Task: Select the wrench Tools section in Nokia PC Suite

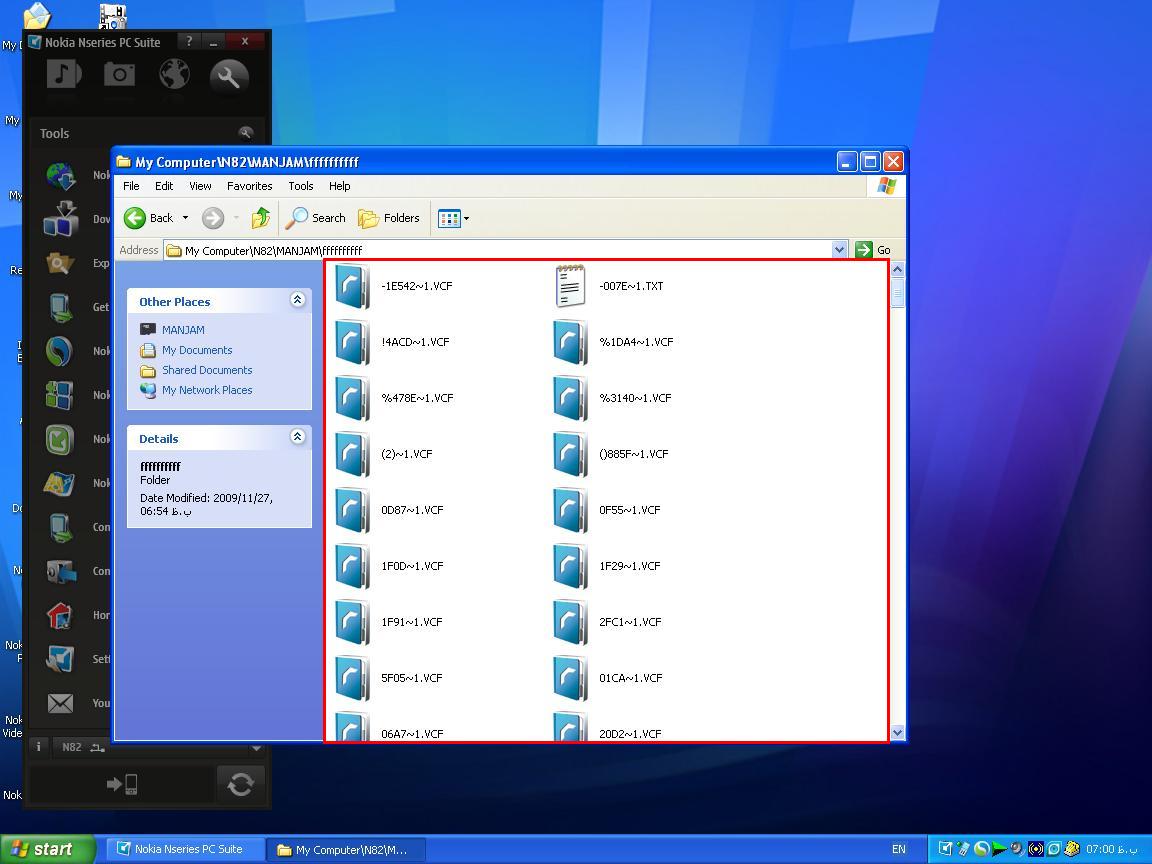Action: click(229, 76)
